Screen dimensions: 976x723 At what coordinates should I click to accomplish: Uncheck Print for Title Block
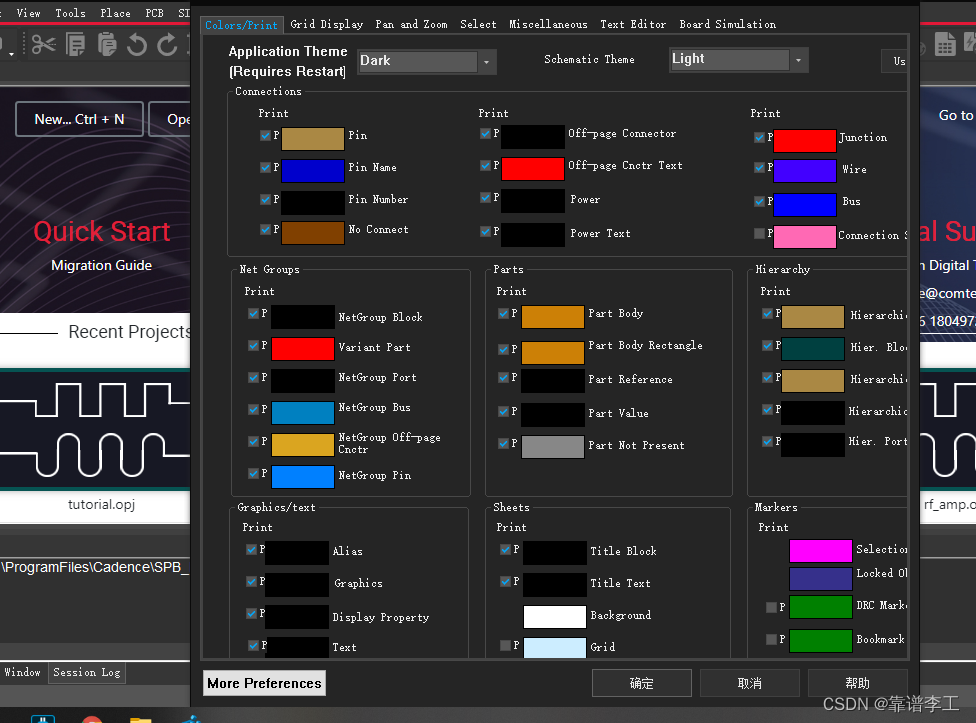(x=505, y=549)
